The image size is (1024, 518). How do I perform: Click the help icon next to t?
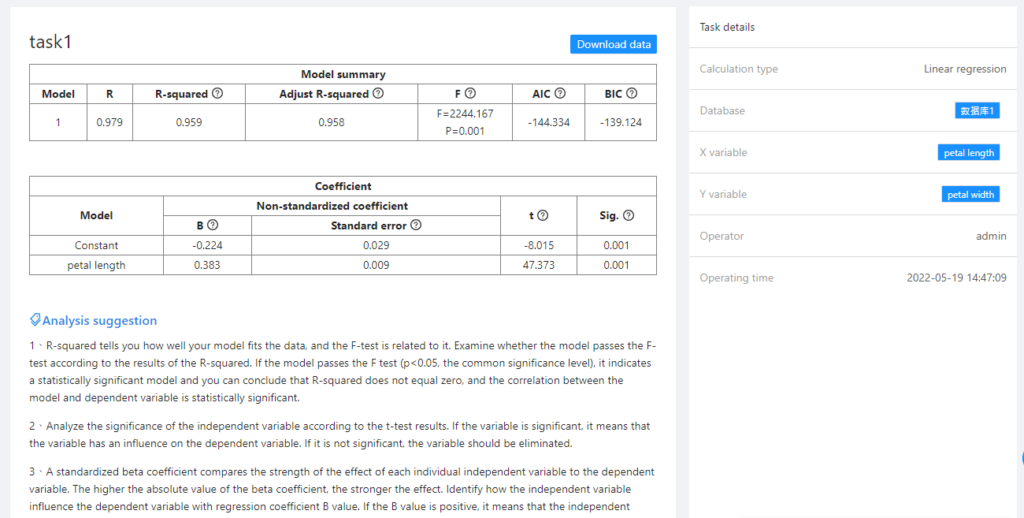(543, 215)
